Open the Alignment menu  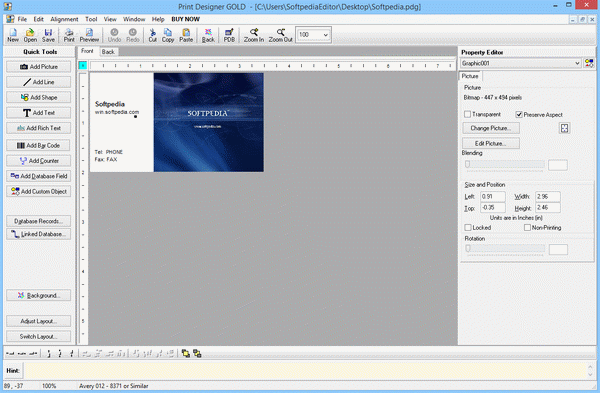click(64, 19)
